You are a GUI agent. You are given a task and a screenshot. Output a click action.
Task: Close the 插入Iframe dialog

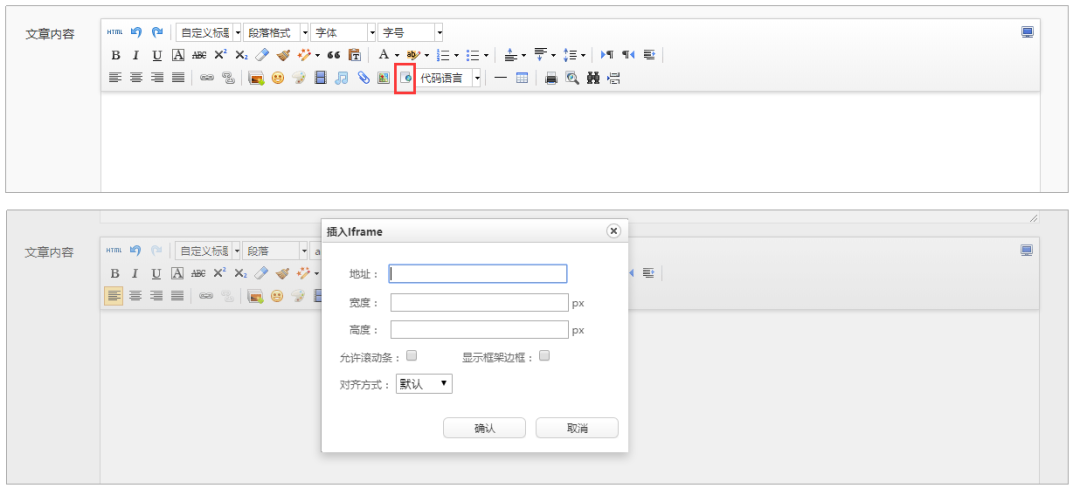[x=613, y=231]
